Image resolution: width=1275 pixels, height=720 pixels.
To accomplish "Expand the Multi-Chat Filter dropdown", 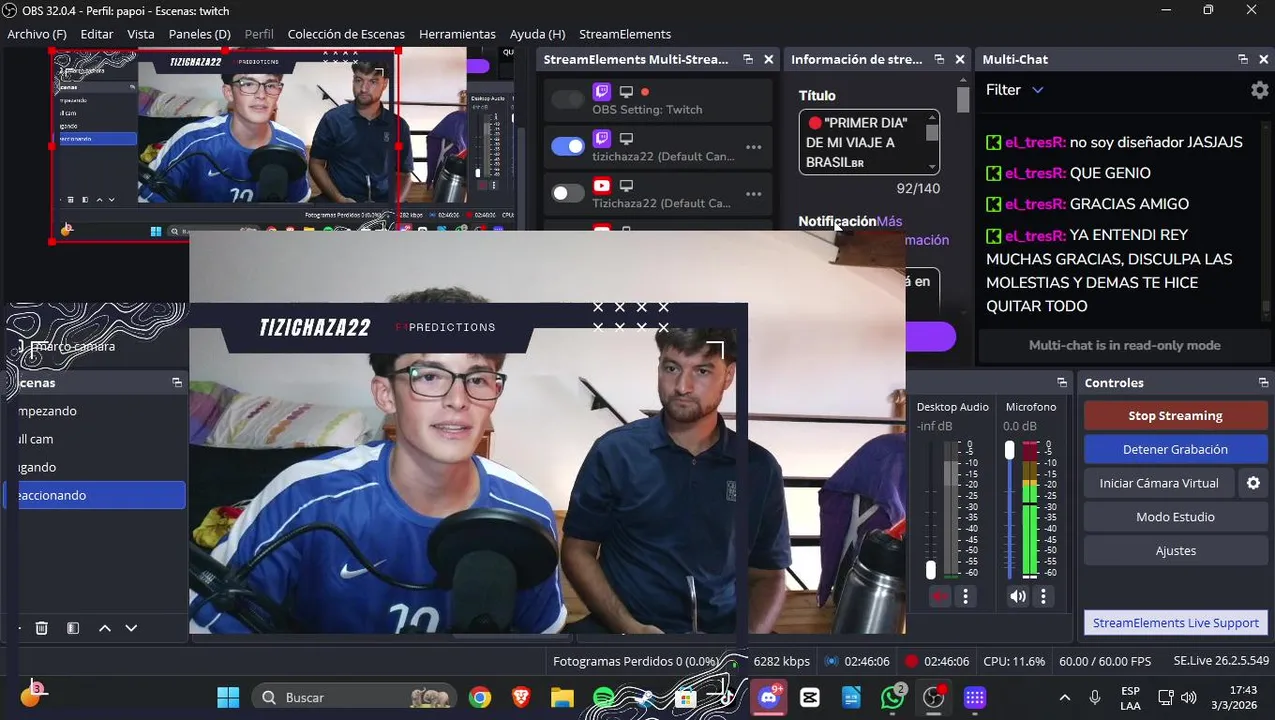I will pos(1015,90).
